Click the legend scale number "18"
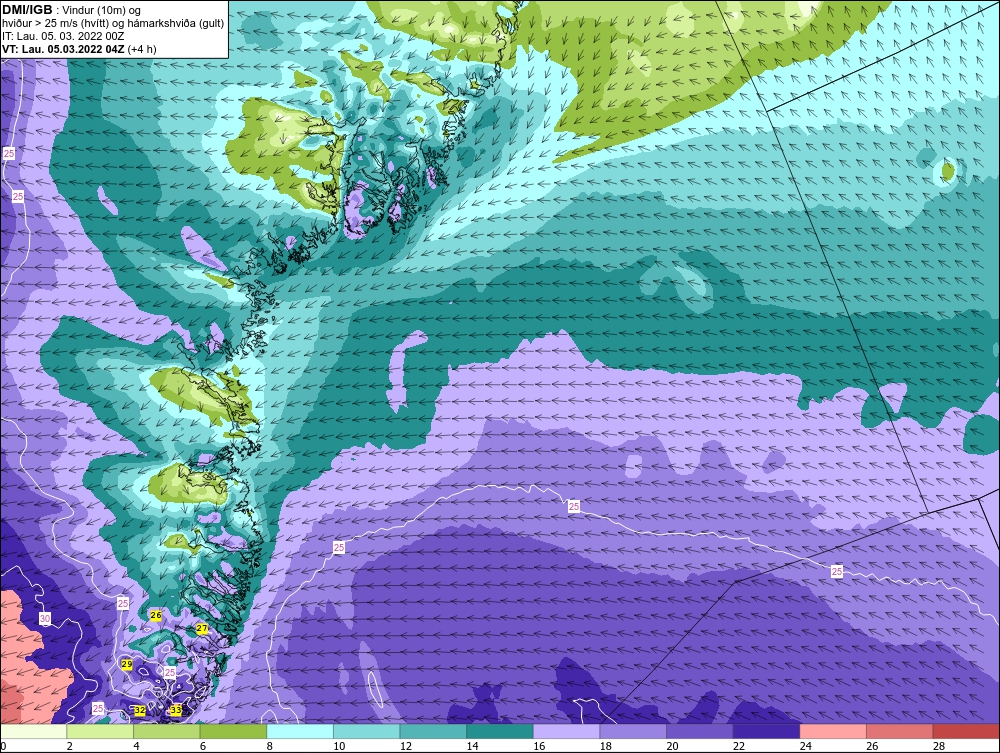Viewport: 1000px width, 753px height. [x=605, y=746]
